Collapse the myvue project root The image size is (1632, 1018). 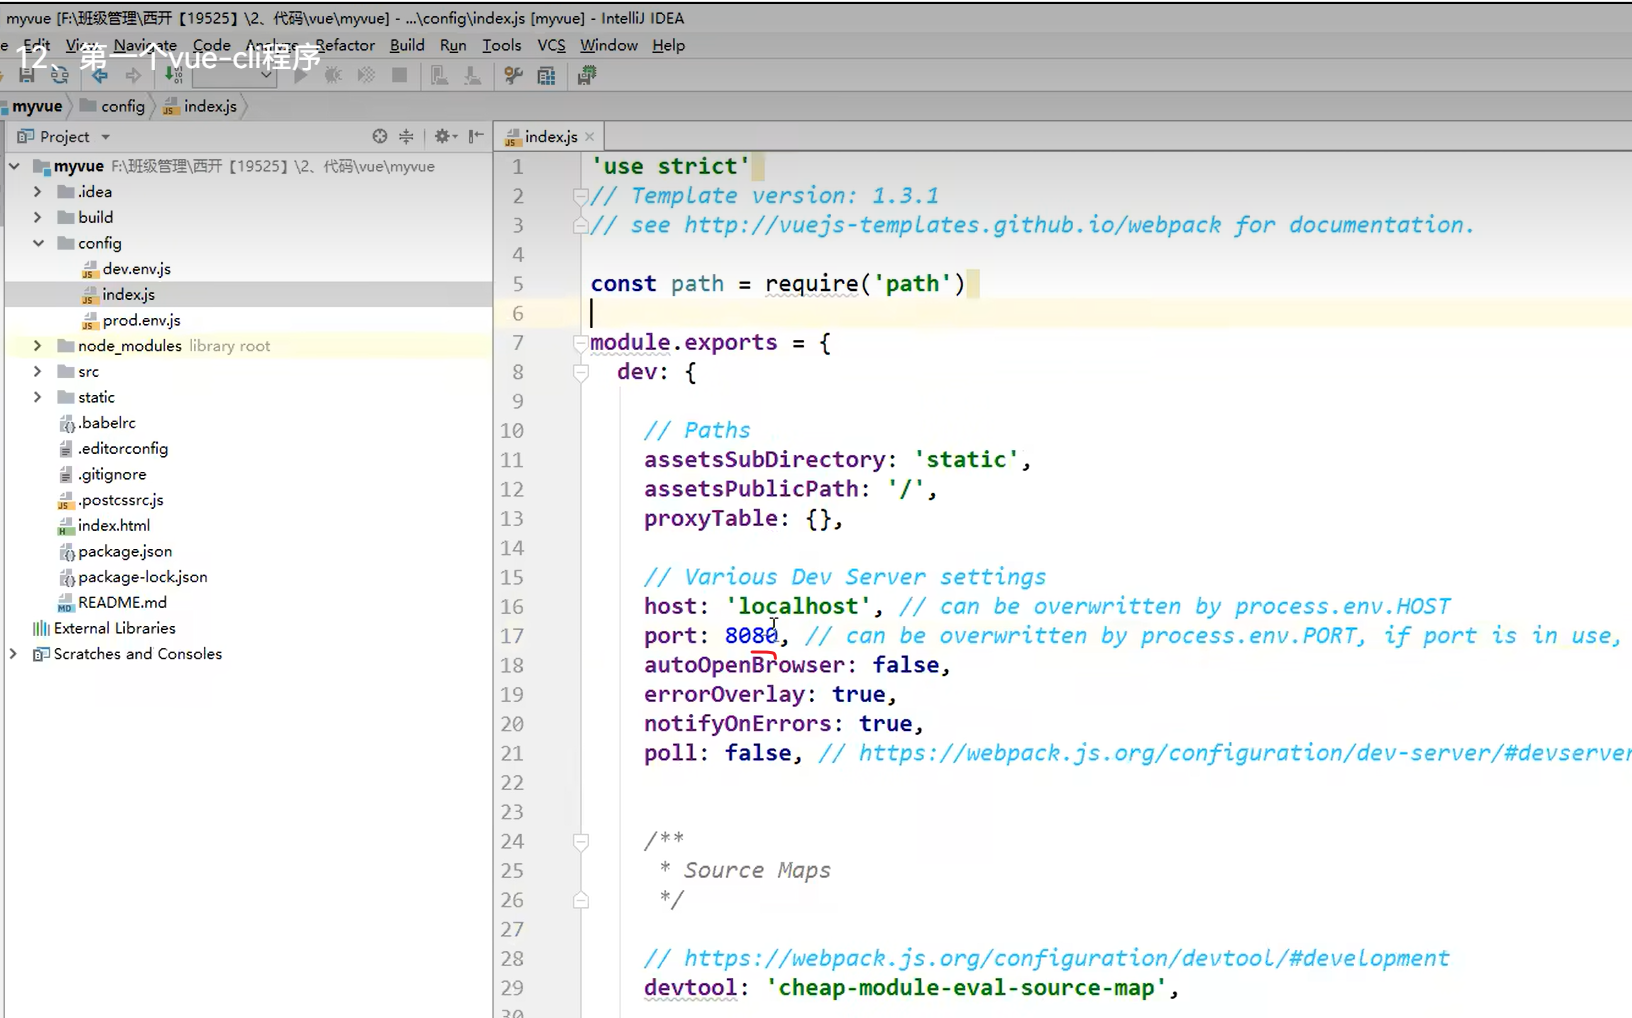click(x=14, y=166)
